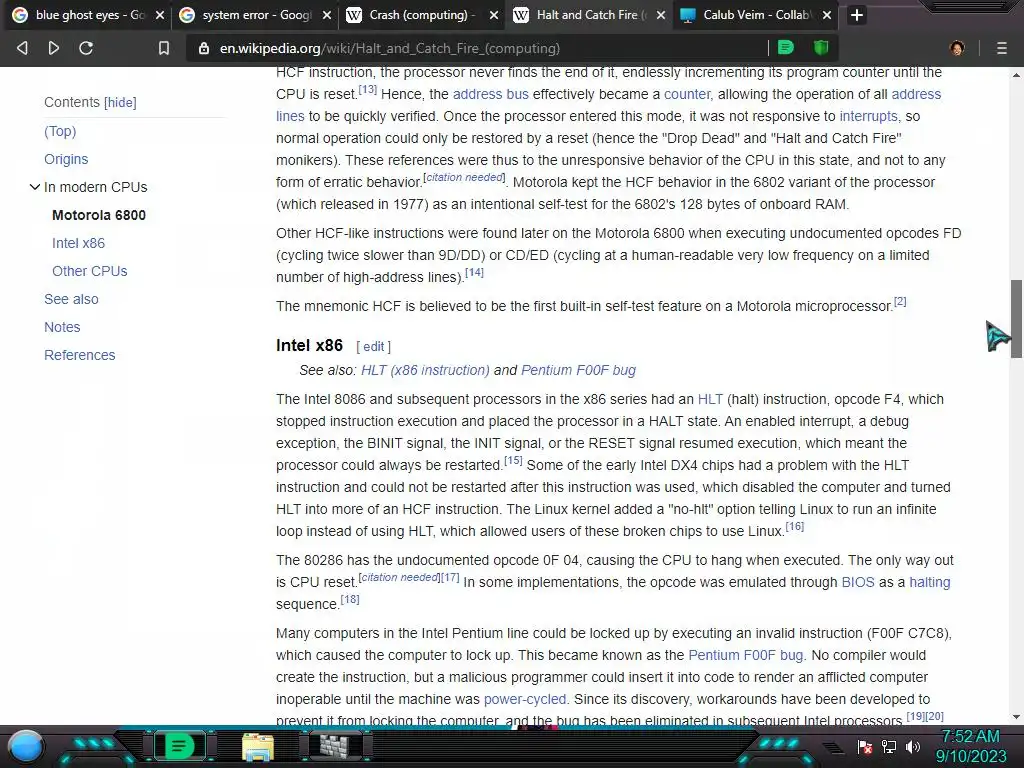The image size is (1024, 768).
Task: Go to Motorola 6800 in contents
Action: tap(99, 215)
